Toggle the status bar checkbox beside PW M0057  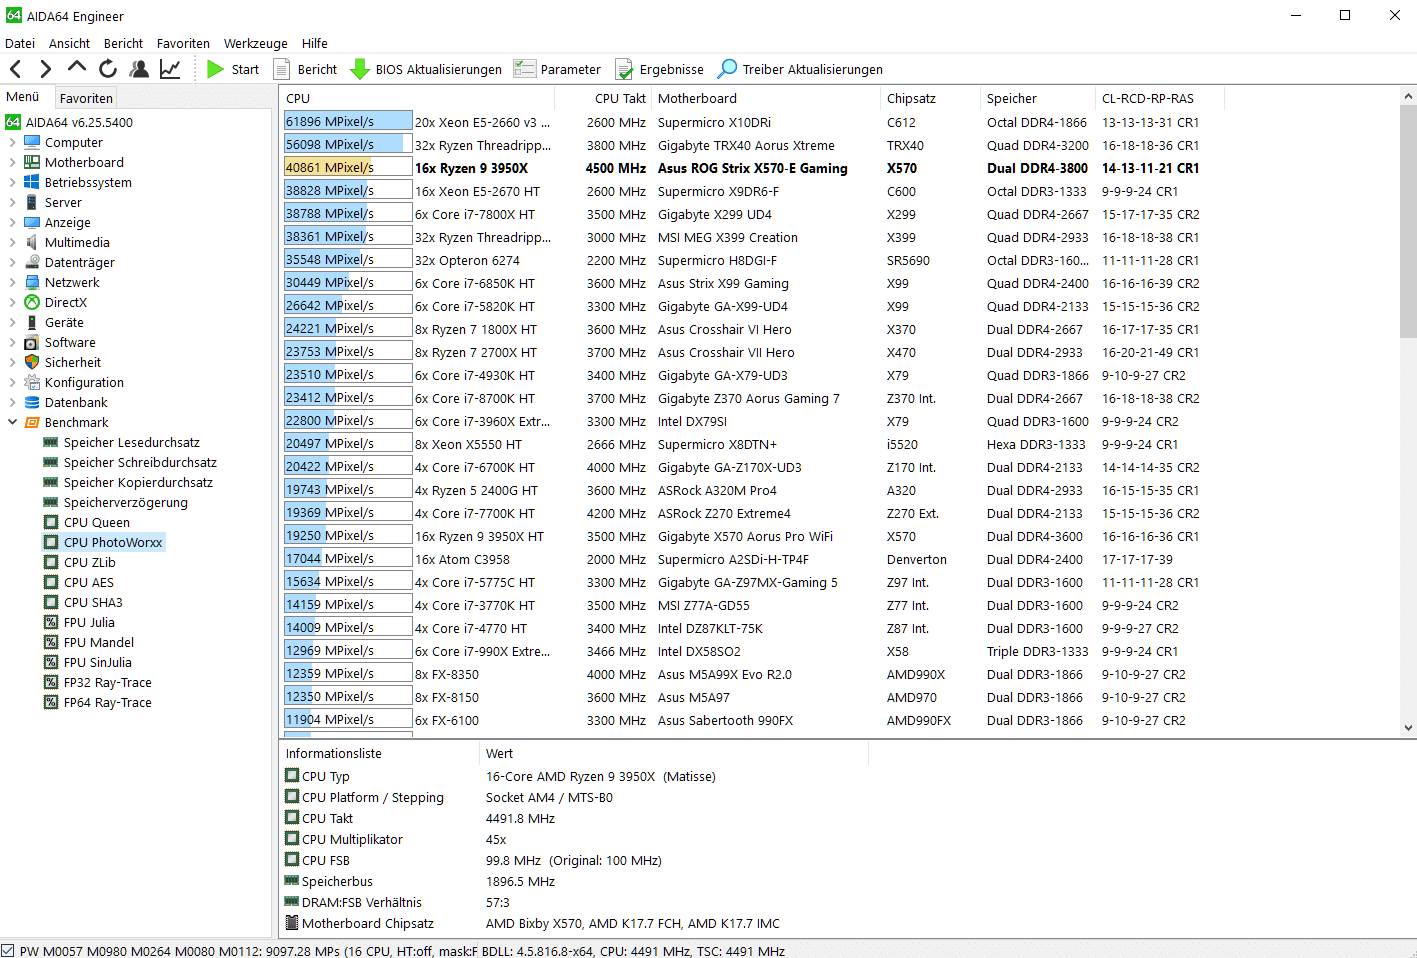[8, 950]
